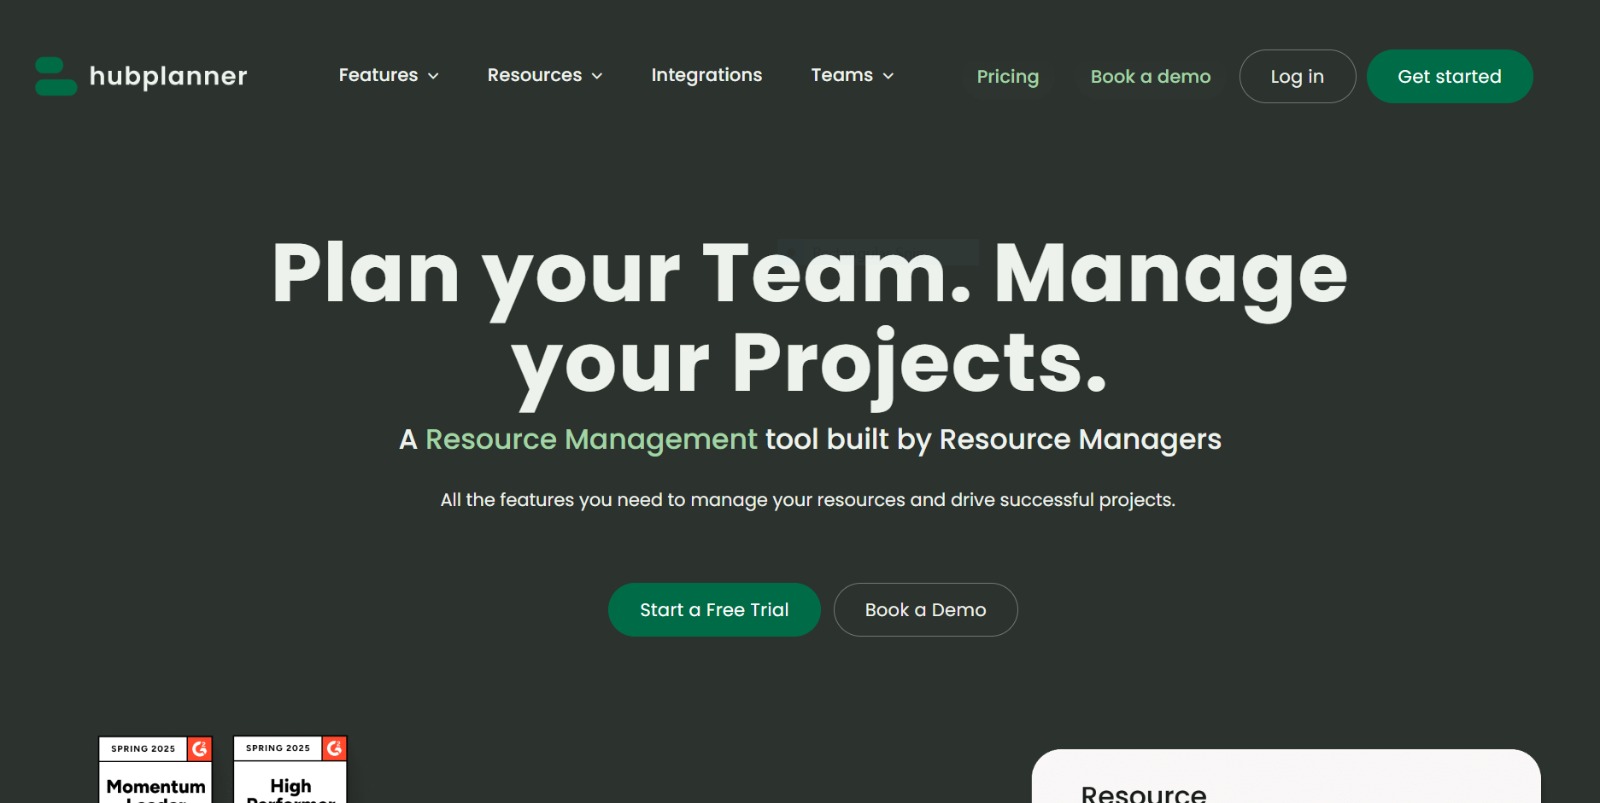The image size is (1600, 803).
Task: Expand the Features dropdown chevron
Action: point(433,76)
